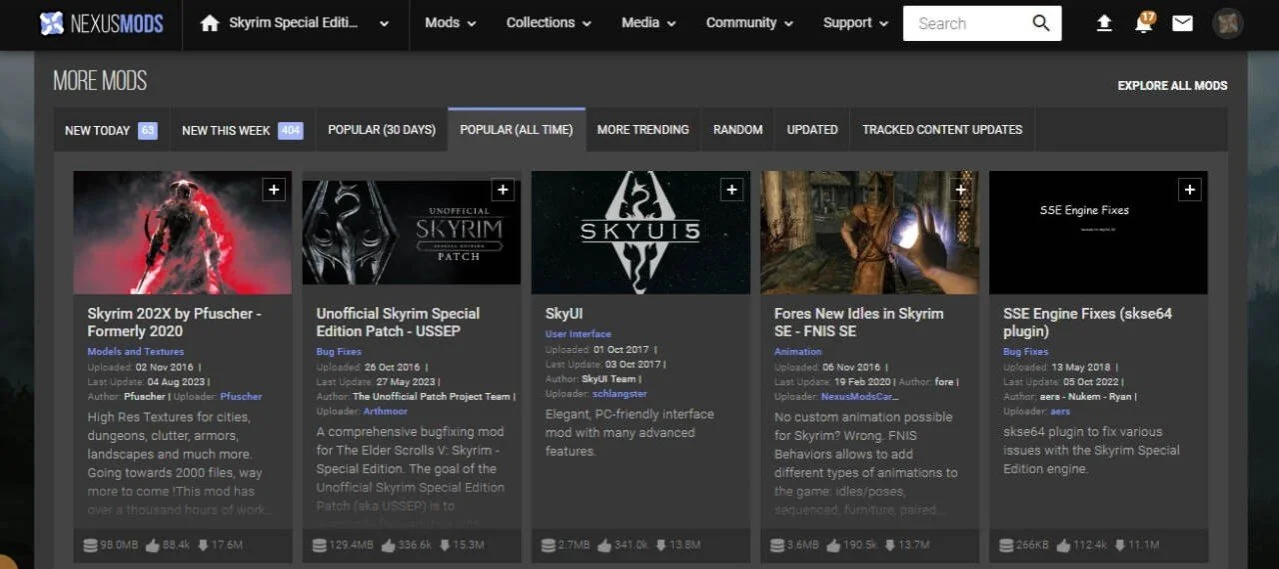Open the SSE Engine Fixes black thumbnail
Screen dimensions: 1279x569
coord(1098,232)
